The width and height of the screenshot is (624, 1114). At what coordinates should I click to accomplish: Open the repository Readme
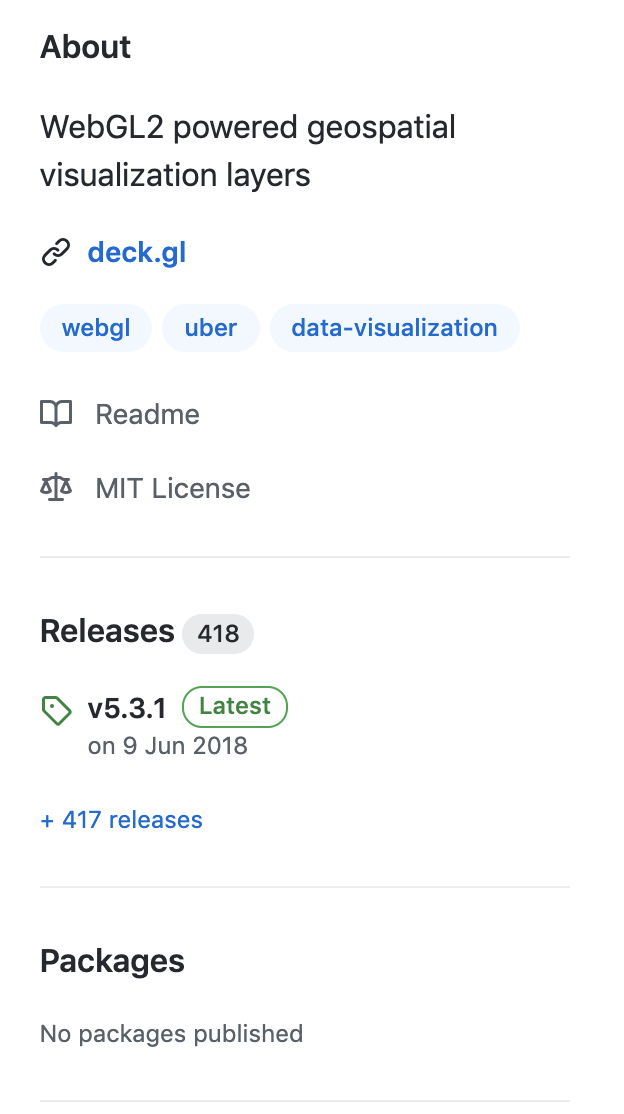coord(147,413)
